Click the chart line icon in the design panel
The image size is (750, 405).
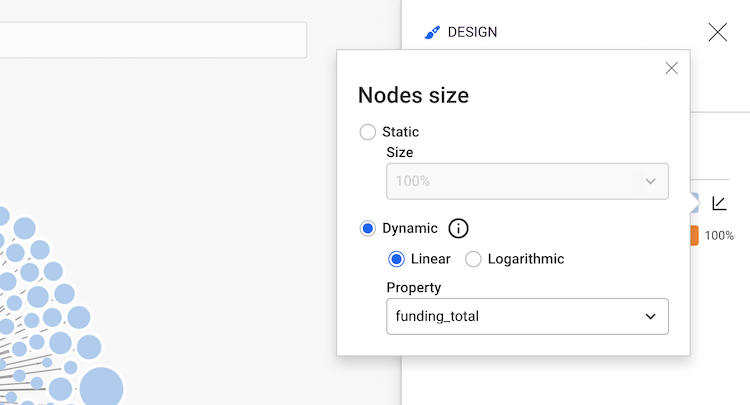[719, 203]
